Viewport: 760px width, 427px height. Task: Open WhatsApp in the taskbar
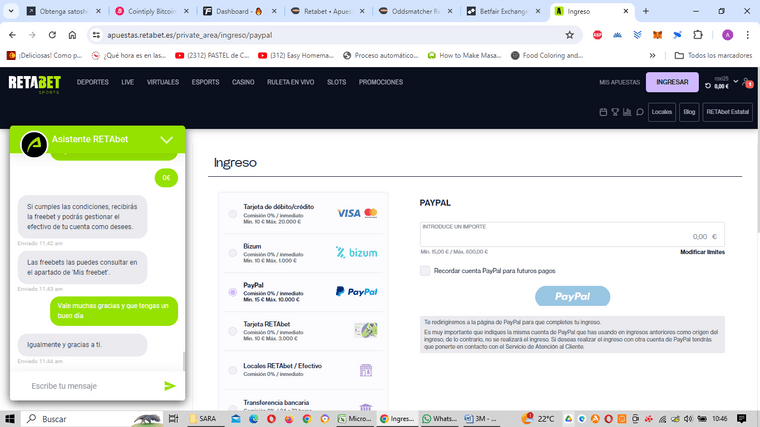point(439,419)
